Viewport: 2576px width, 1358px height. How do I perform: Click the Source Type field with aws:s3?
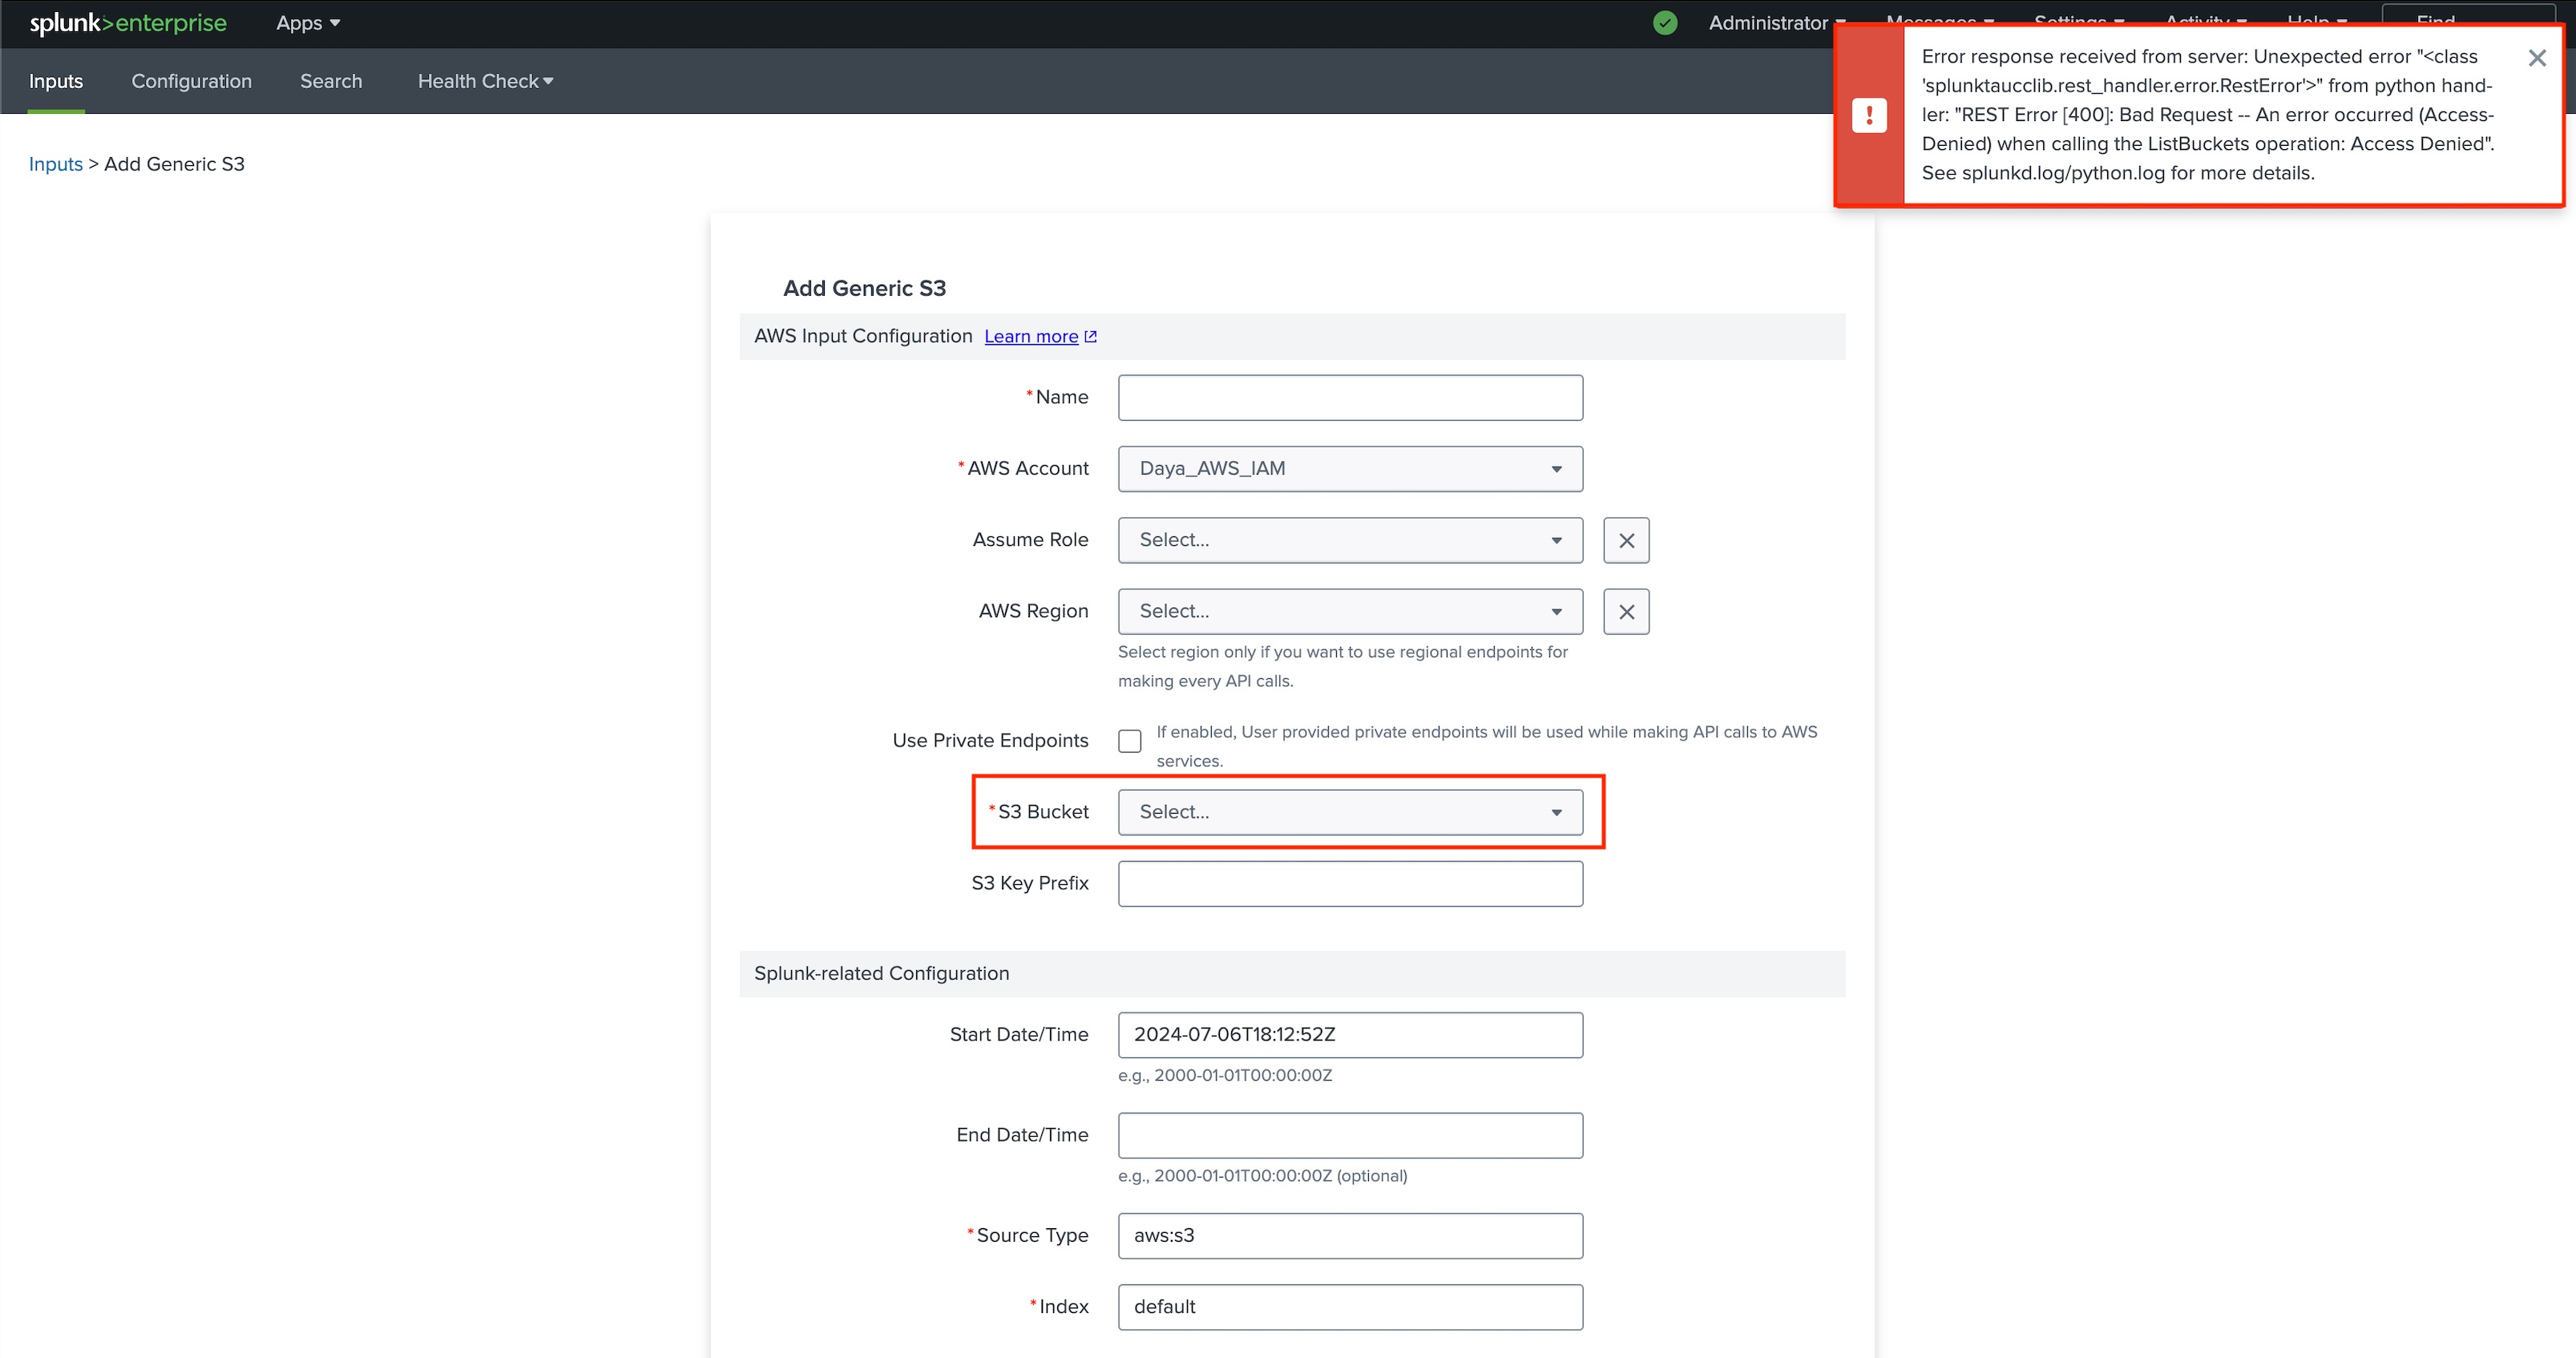[1350, 1236]
